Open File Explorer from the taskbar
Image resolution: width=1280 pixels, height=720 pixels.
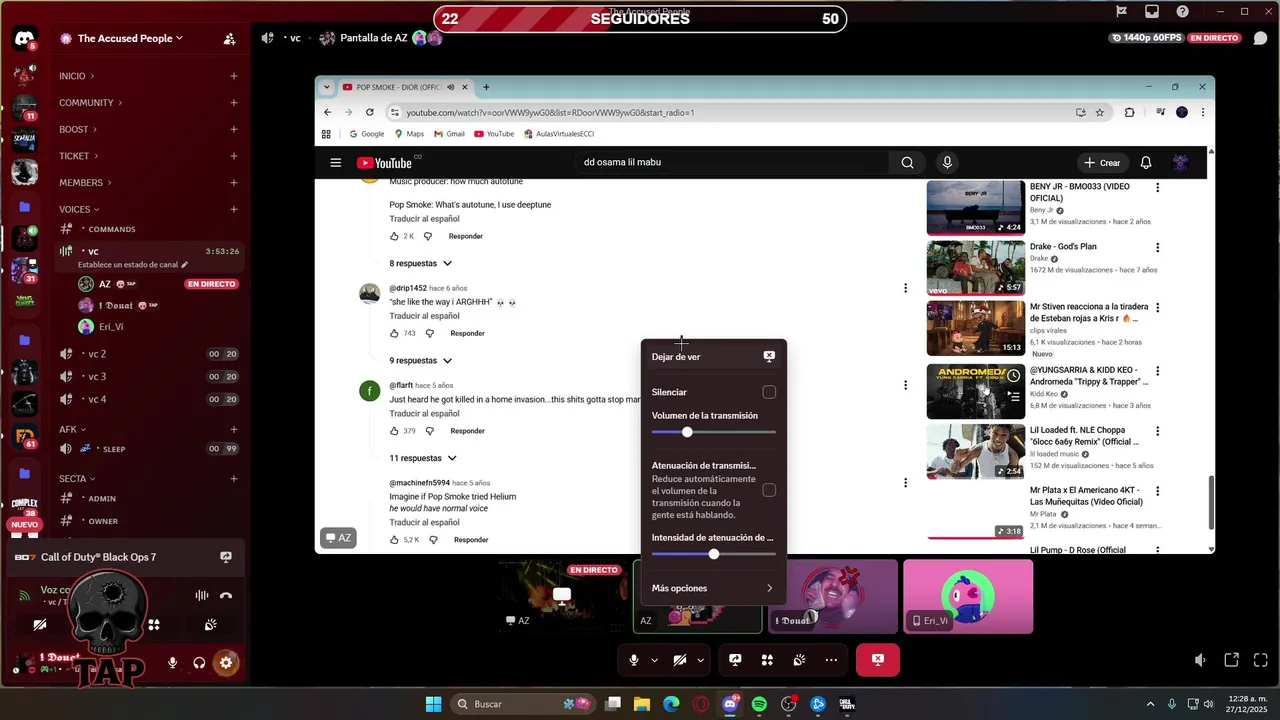[x=642, y=704]
